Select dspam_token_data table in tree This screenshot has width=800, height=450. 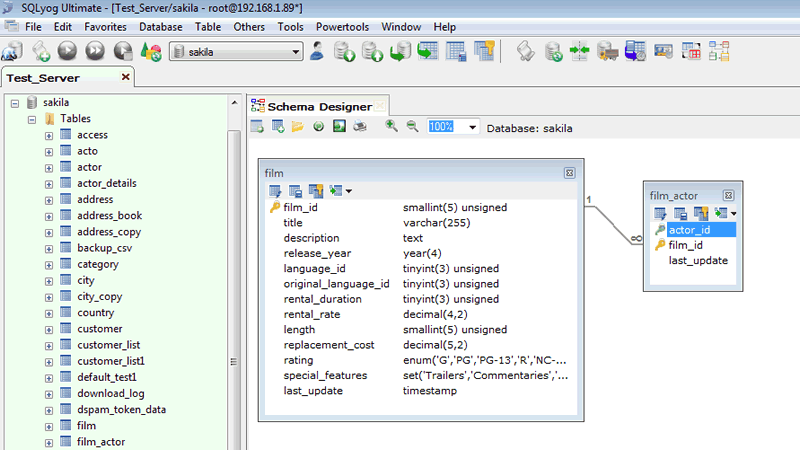coord(121,410)
